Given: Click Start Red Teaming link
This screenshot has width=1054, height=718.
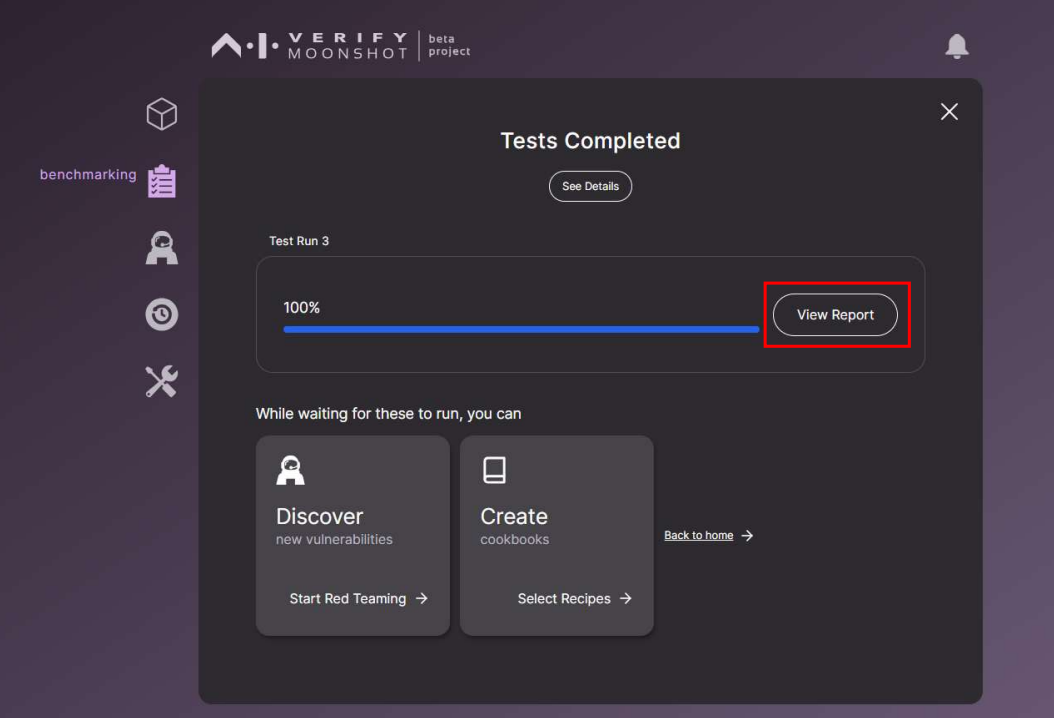Looking at the screenshot, I should pyautogui.click(x=358, y=598).
